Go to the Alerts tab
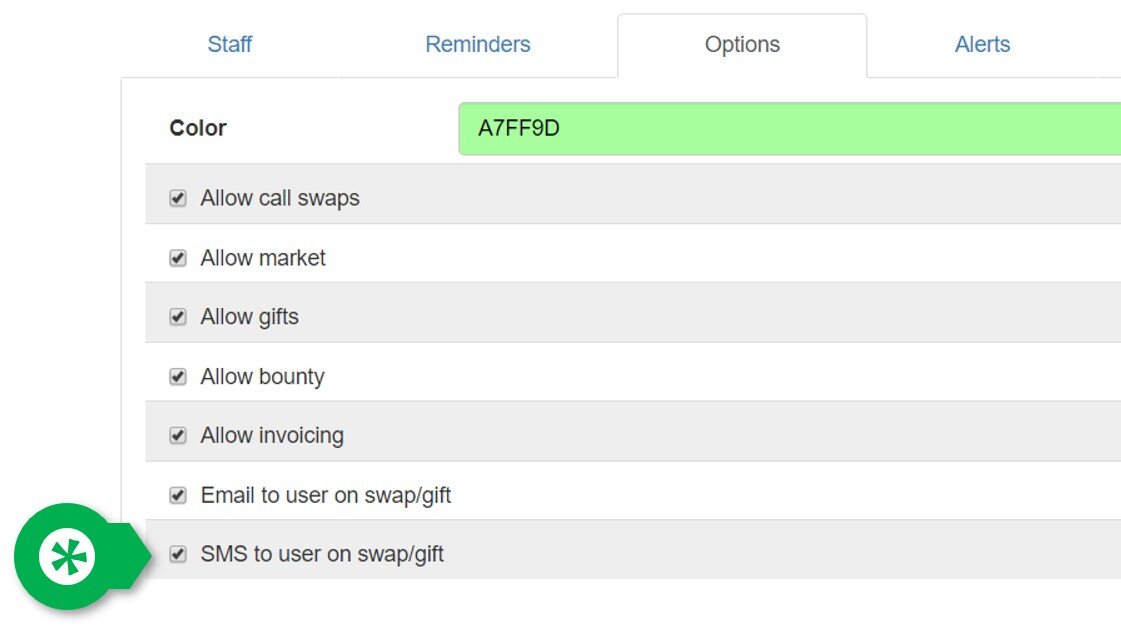Screen dimensions: 1121x633 click(982, 44)
